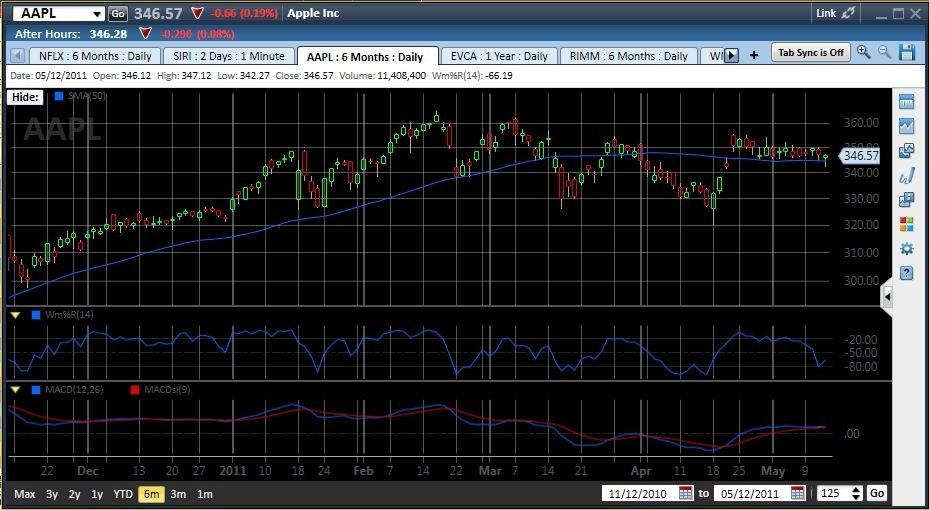
Task: Select the 6m time range
Action: coord(151,494)
